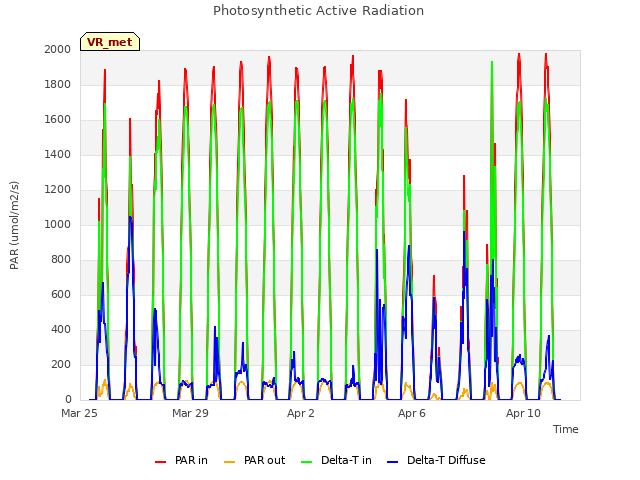Click the PAR (umol/m2/s) y-axis label
640x480 pixels.
[x=14, y=225]
